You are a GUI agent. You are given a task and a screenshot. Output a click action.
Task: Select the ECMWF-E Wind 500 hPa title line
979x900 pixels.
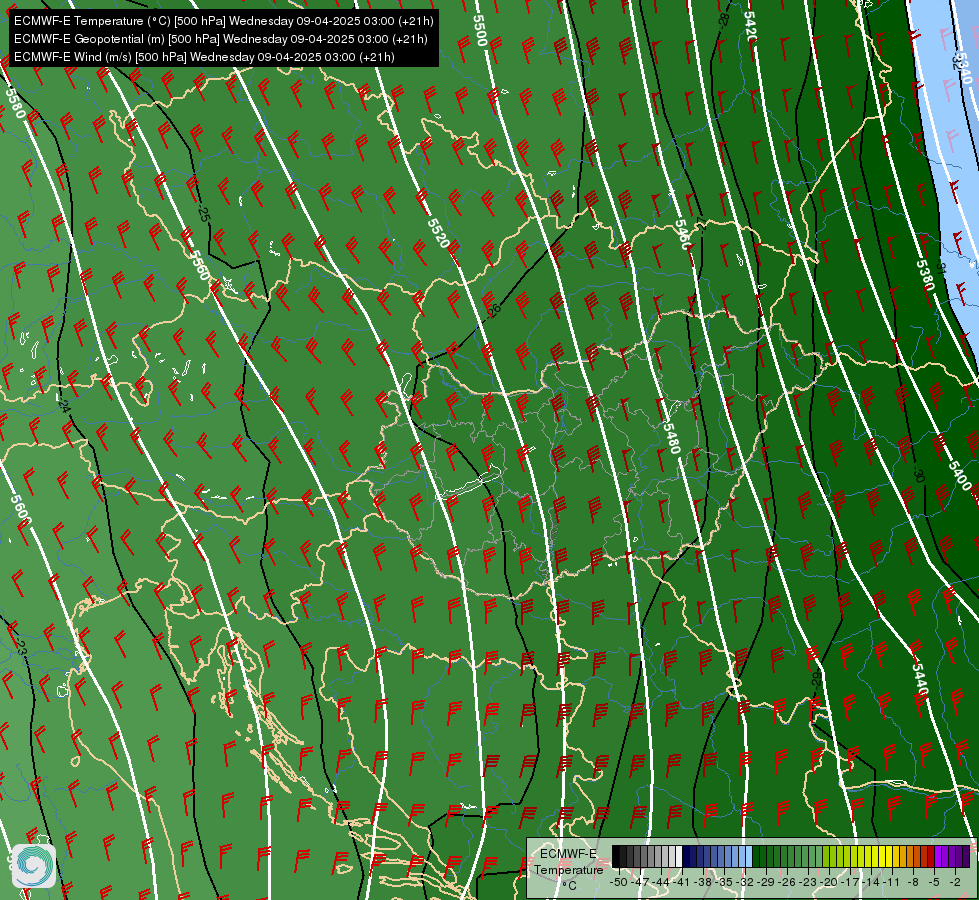pos(204,57)
